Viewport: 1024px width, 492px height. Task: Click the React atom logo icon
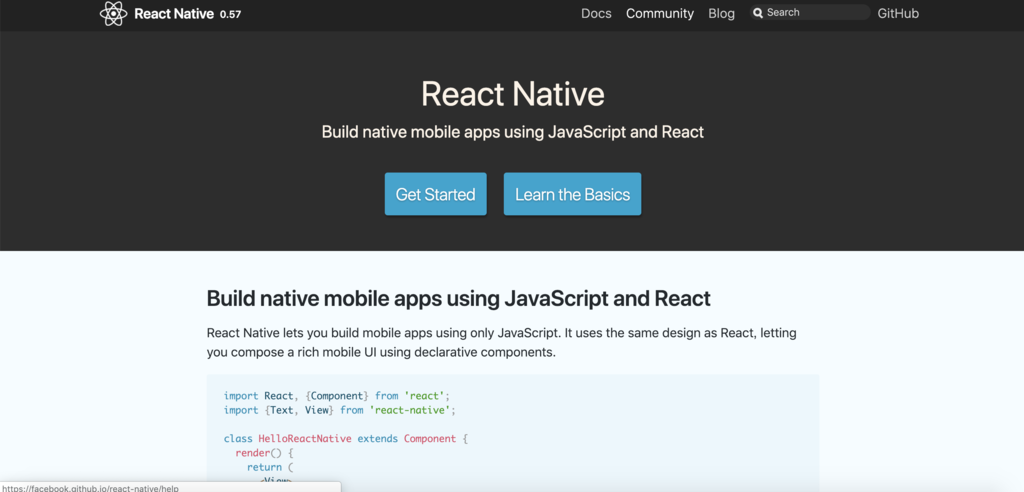(113, 13)
